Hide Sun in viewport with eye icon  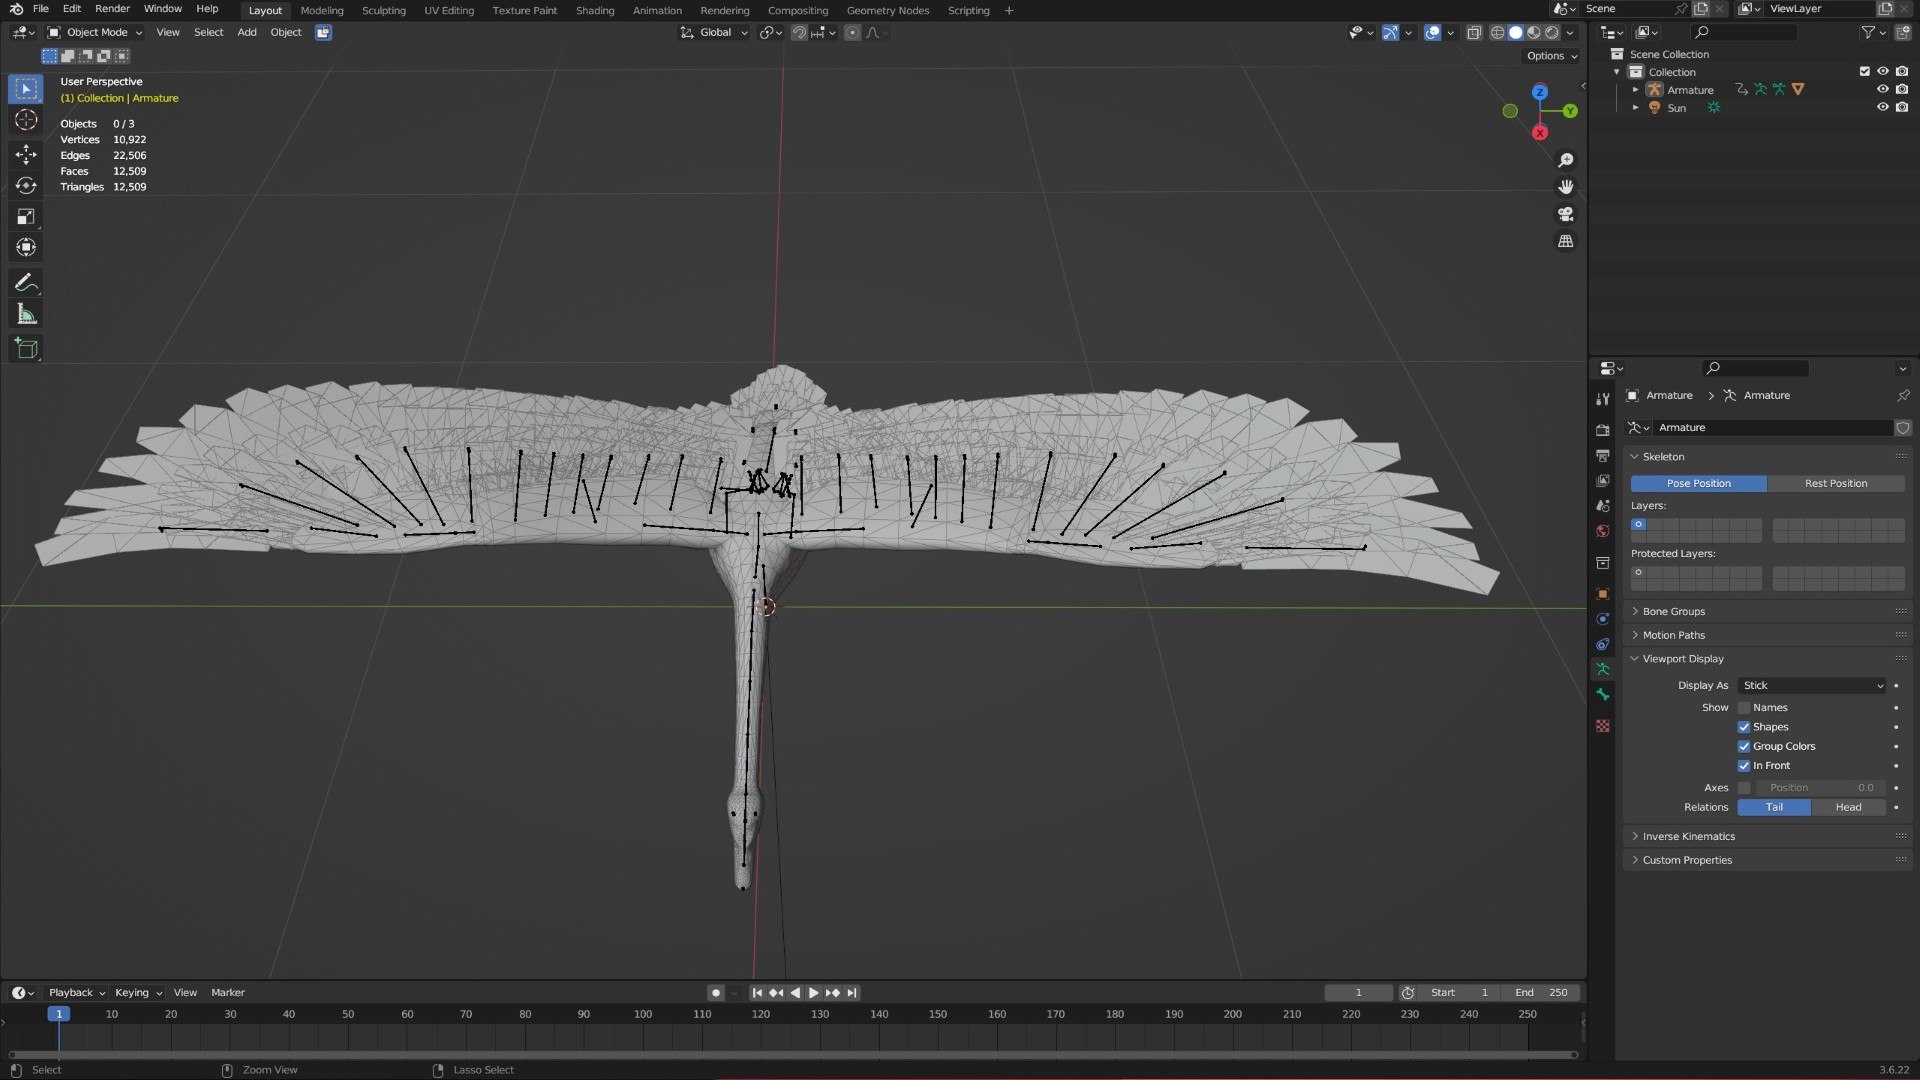coord(1882,108)
